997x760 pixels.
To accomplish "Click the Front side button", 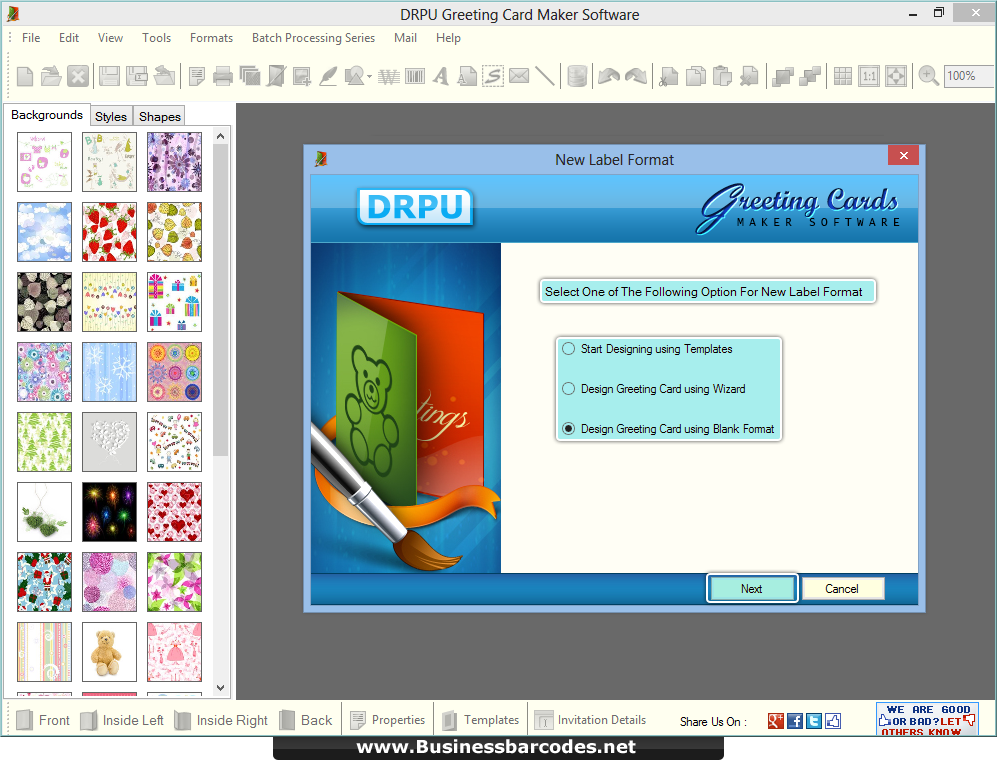I will [x=43, y=720].
